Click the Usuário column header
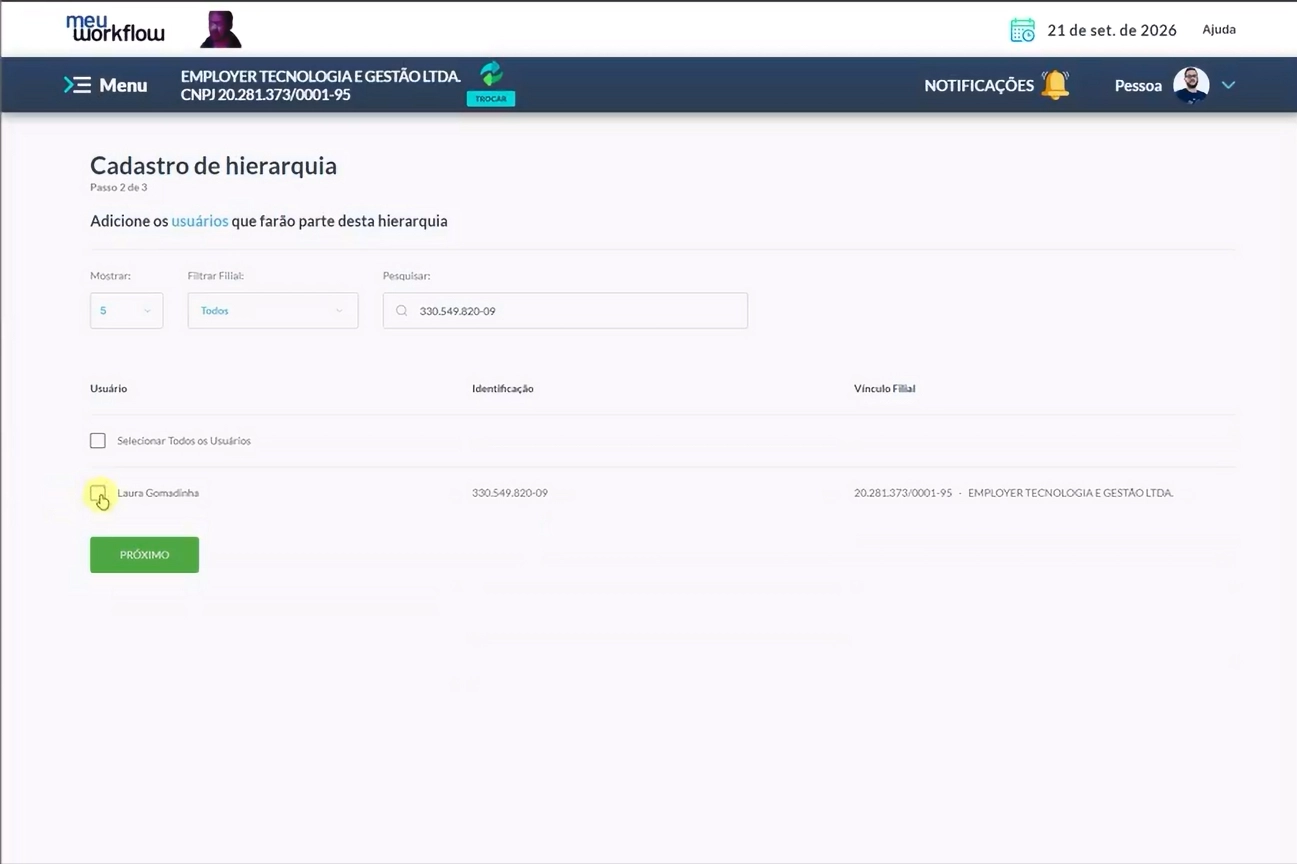The width and height of the screenshot is (1297, 864). 109,388
